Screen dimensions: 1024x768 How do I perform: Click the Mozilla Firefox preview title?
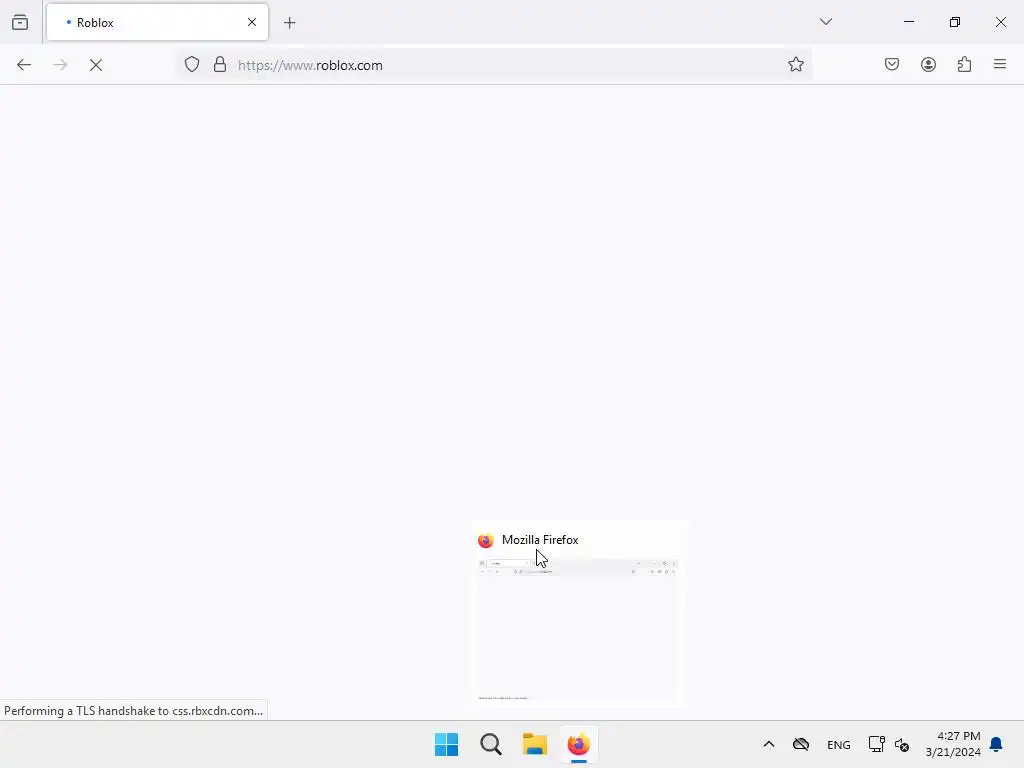[x=540, y=540]
